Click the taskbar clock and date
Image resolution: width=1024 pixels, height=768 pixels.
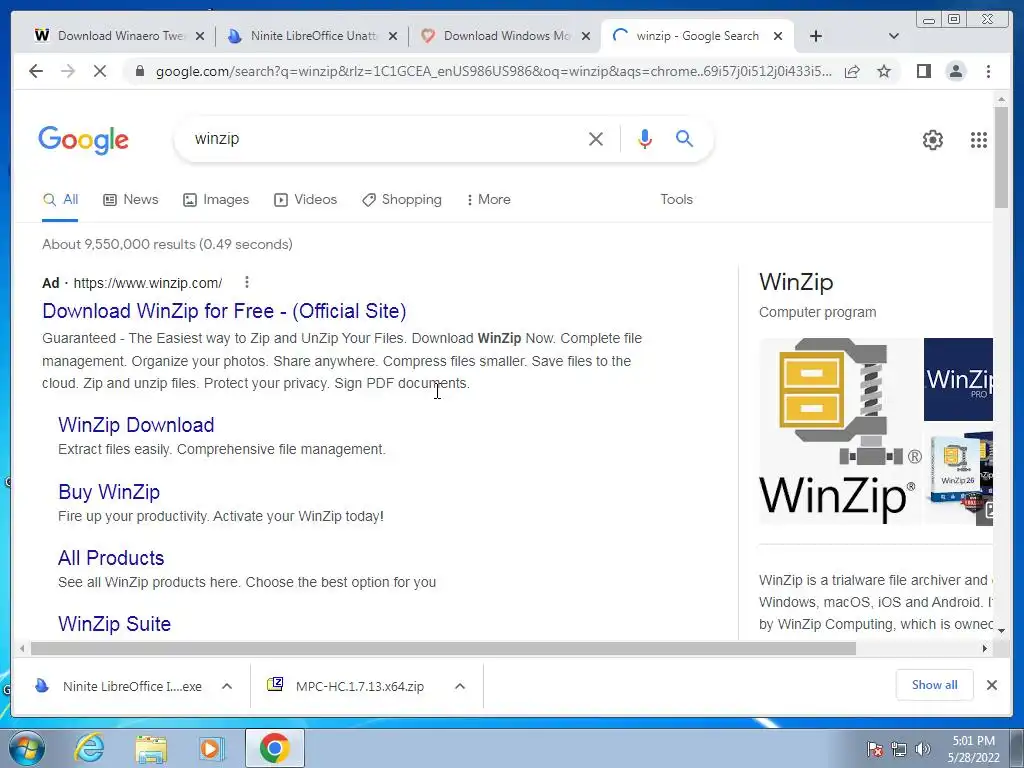973,749
